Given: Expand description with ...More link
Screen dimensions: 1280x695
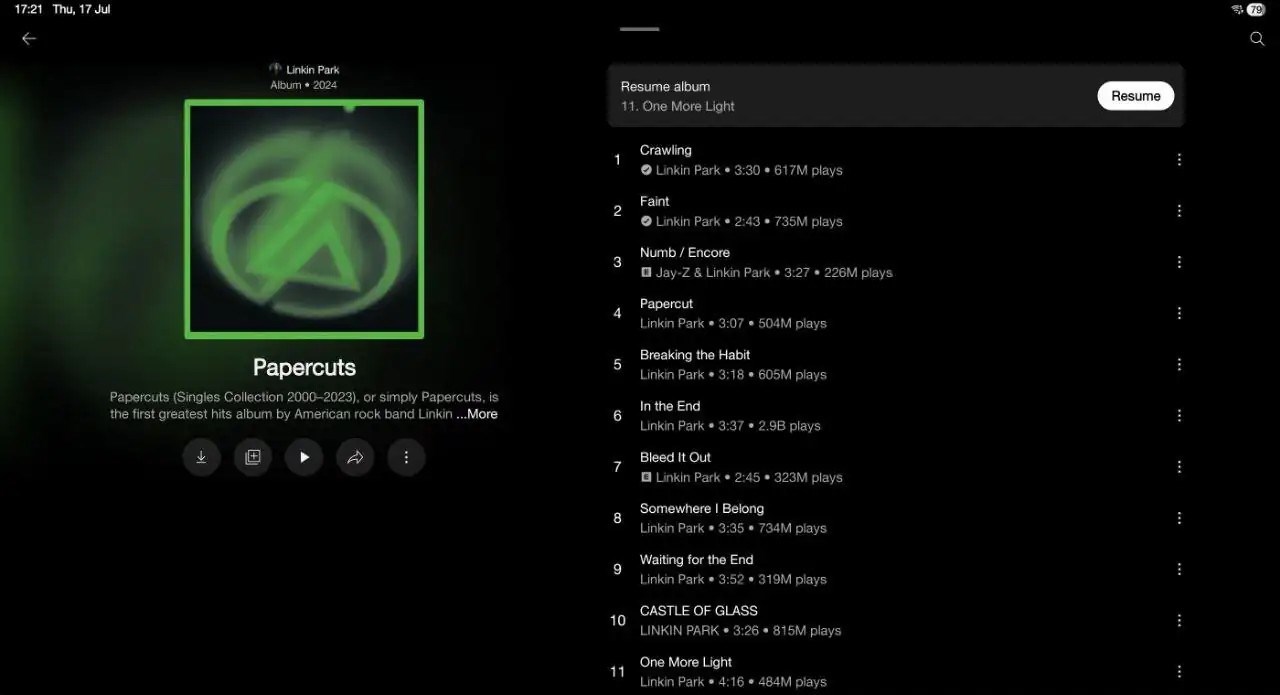Looking at the screenshot, I should tap(477, 414).
